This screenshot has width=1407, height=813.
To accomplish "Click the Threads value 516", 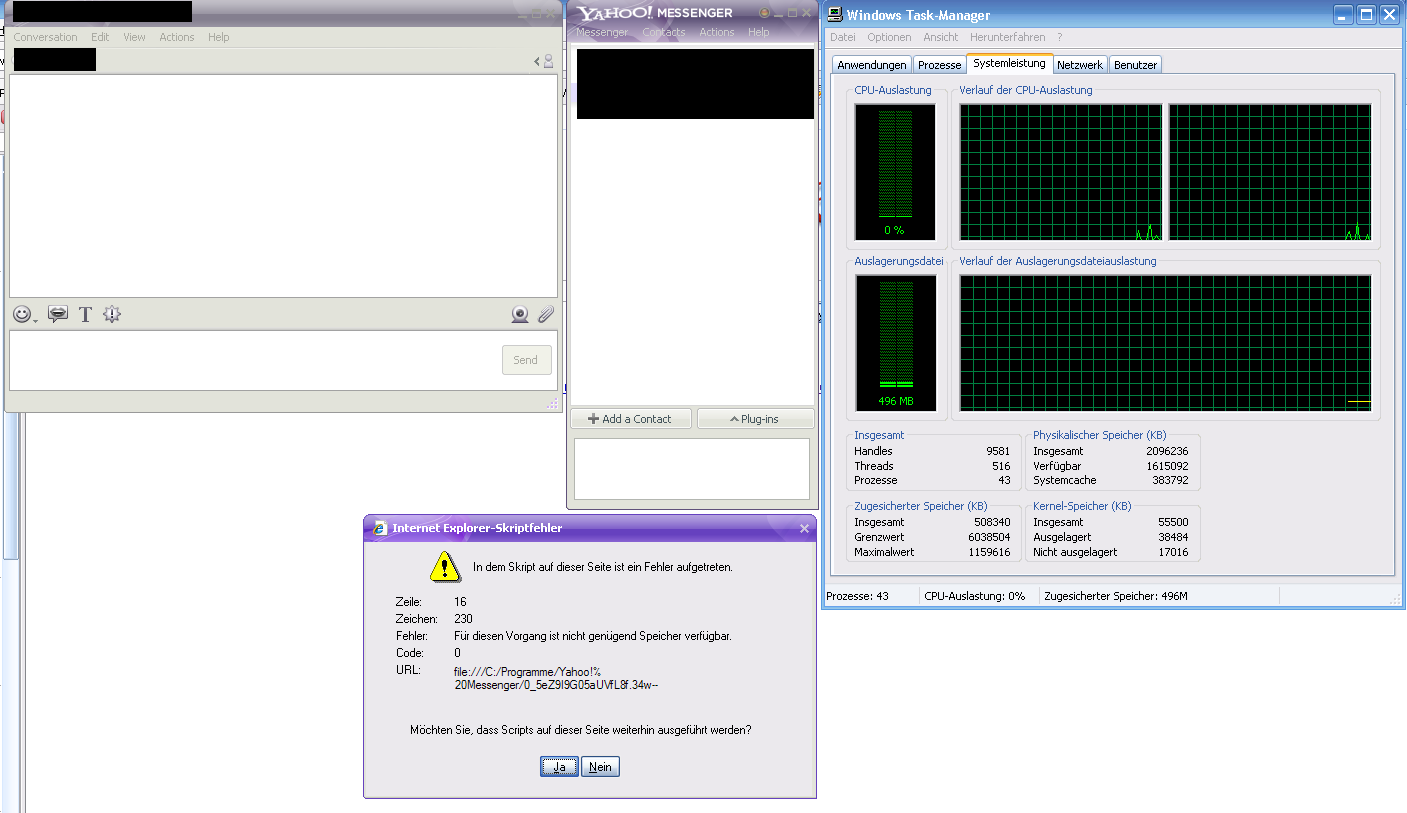I will click(x=1001, y=466).
